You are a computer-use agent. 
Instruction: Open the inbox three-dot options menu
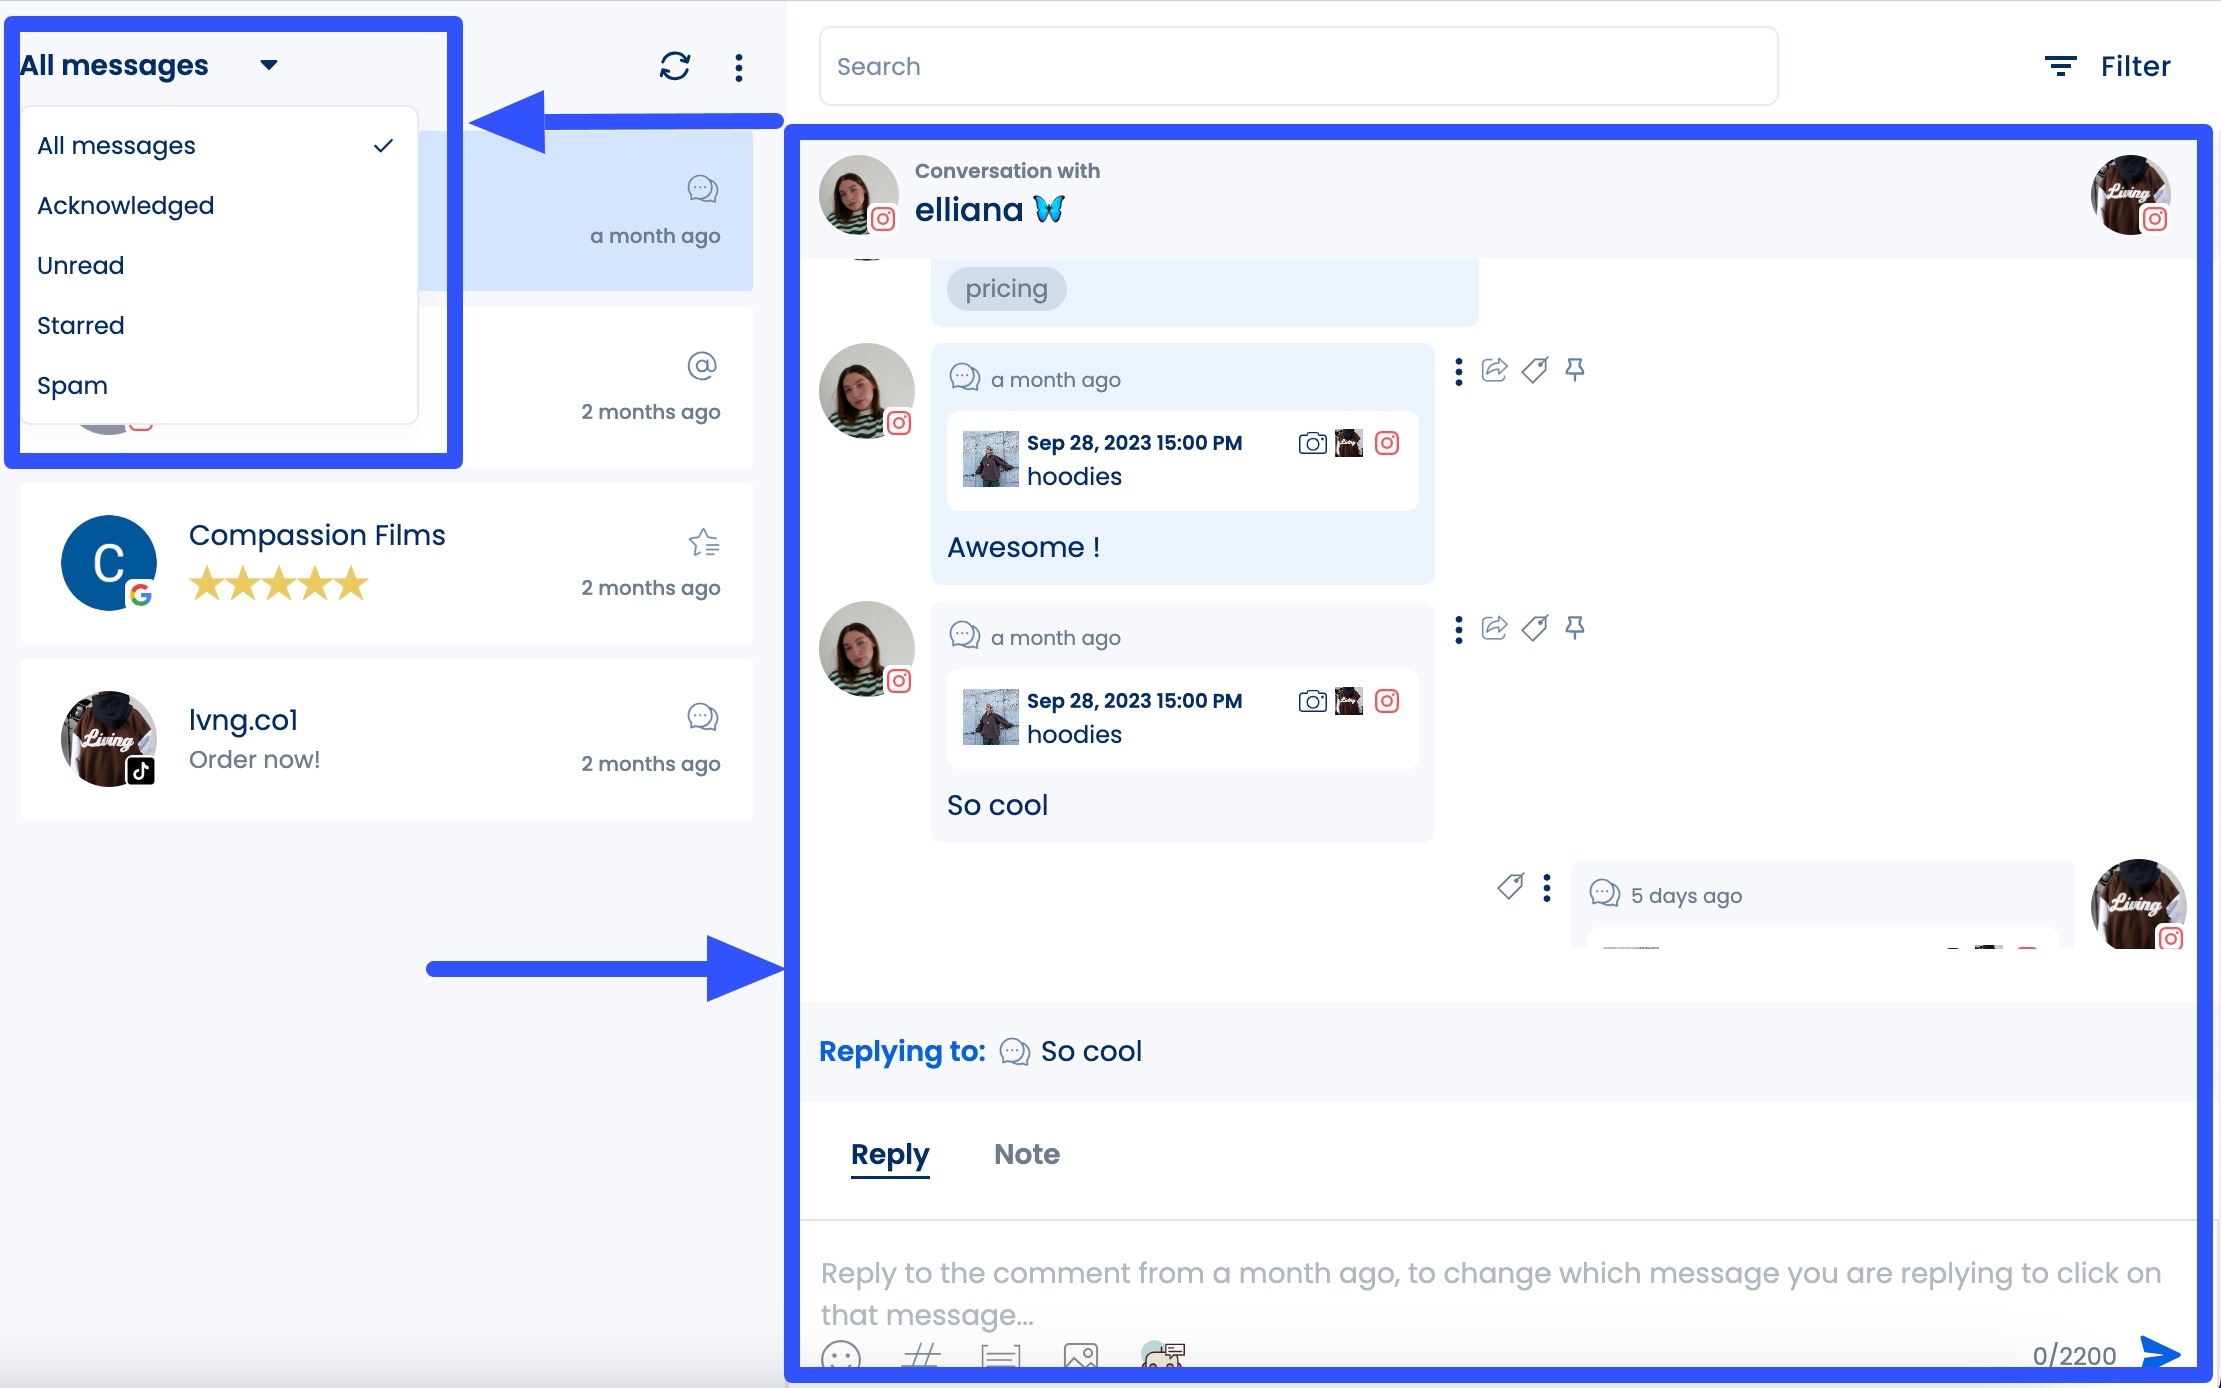(738, 68)
